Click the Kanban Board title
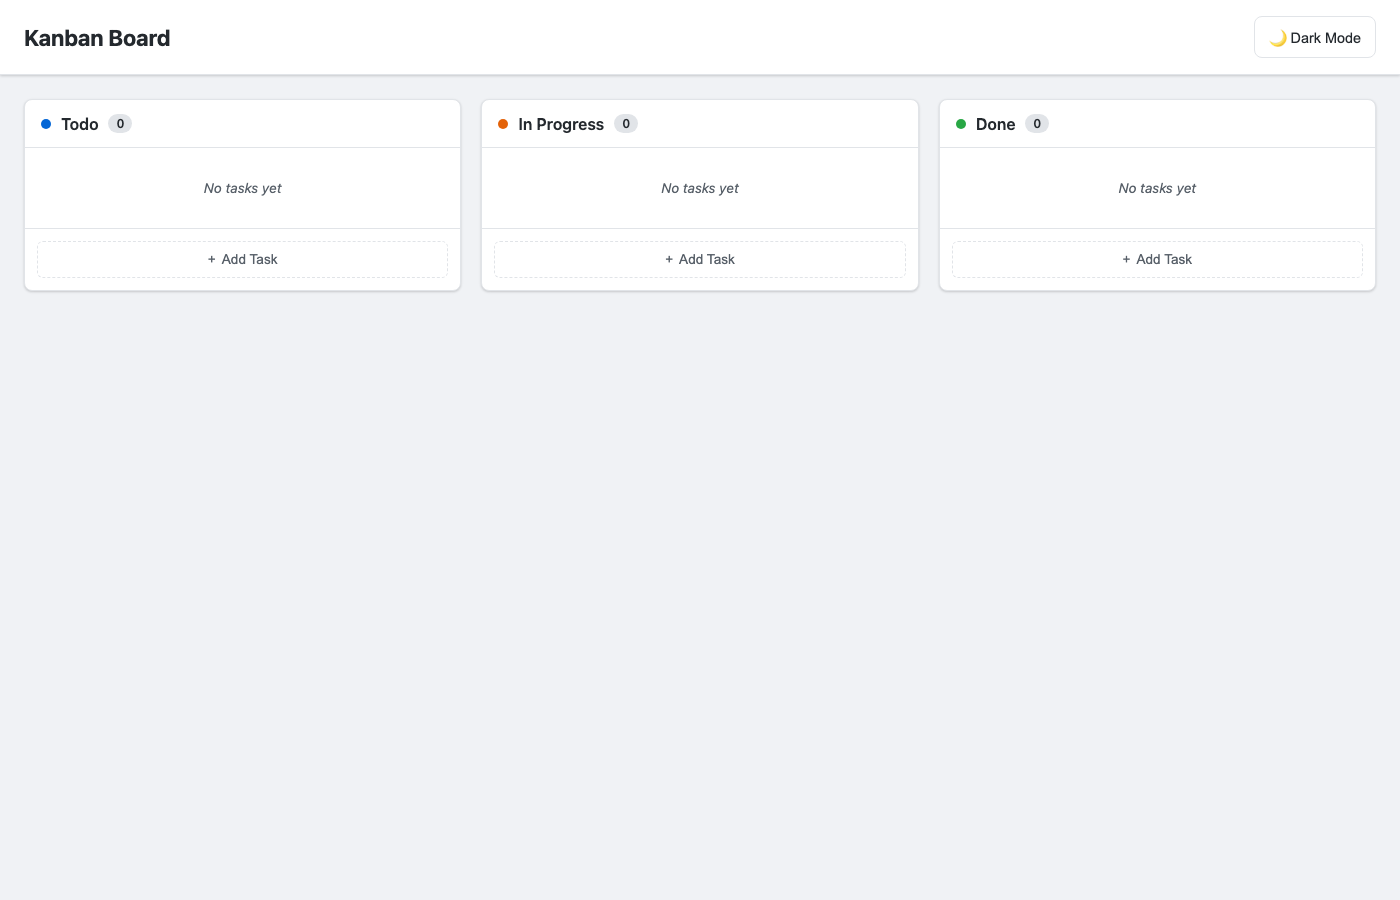1400x900 pixels. [x=97, y=38]
